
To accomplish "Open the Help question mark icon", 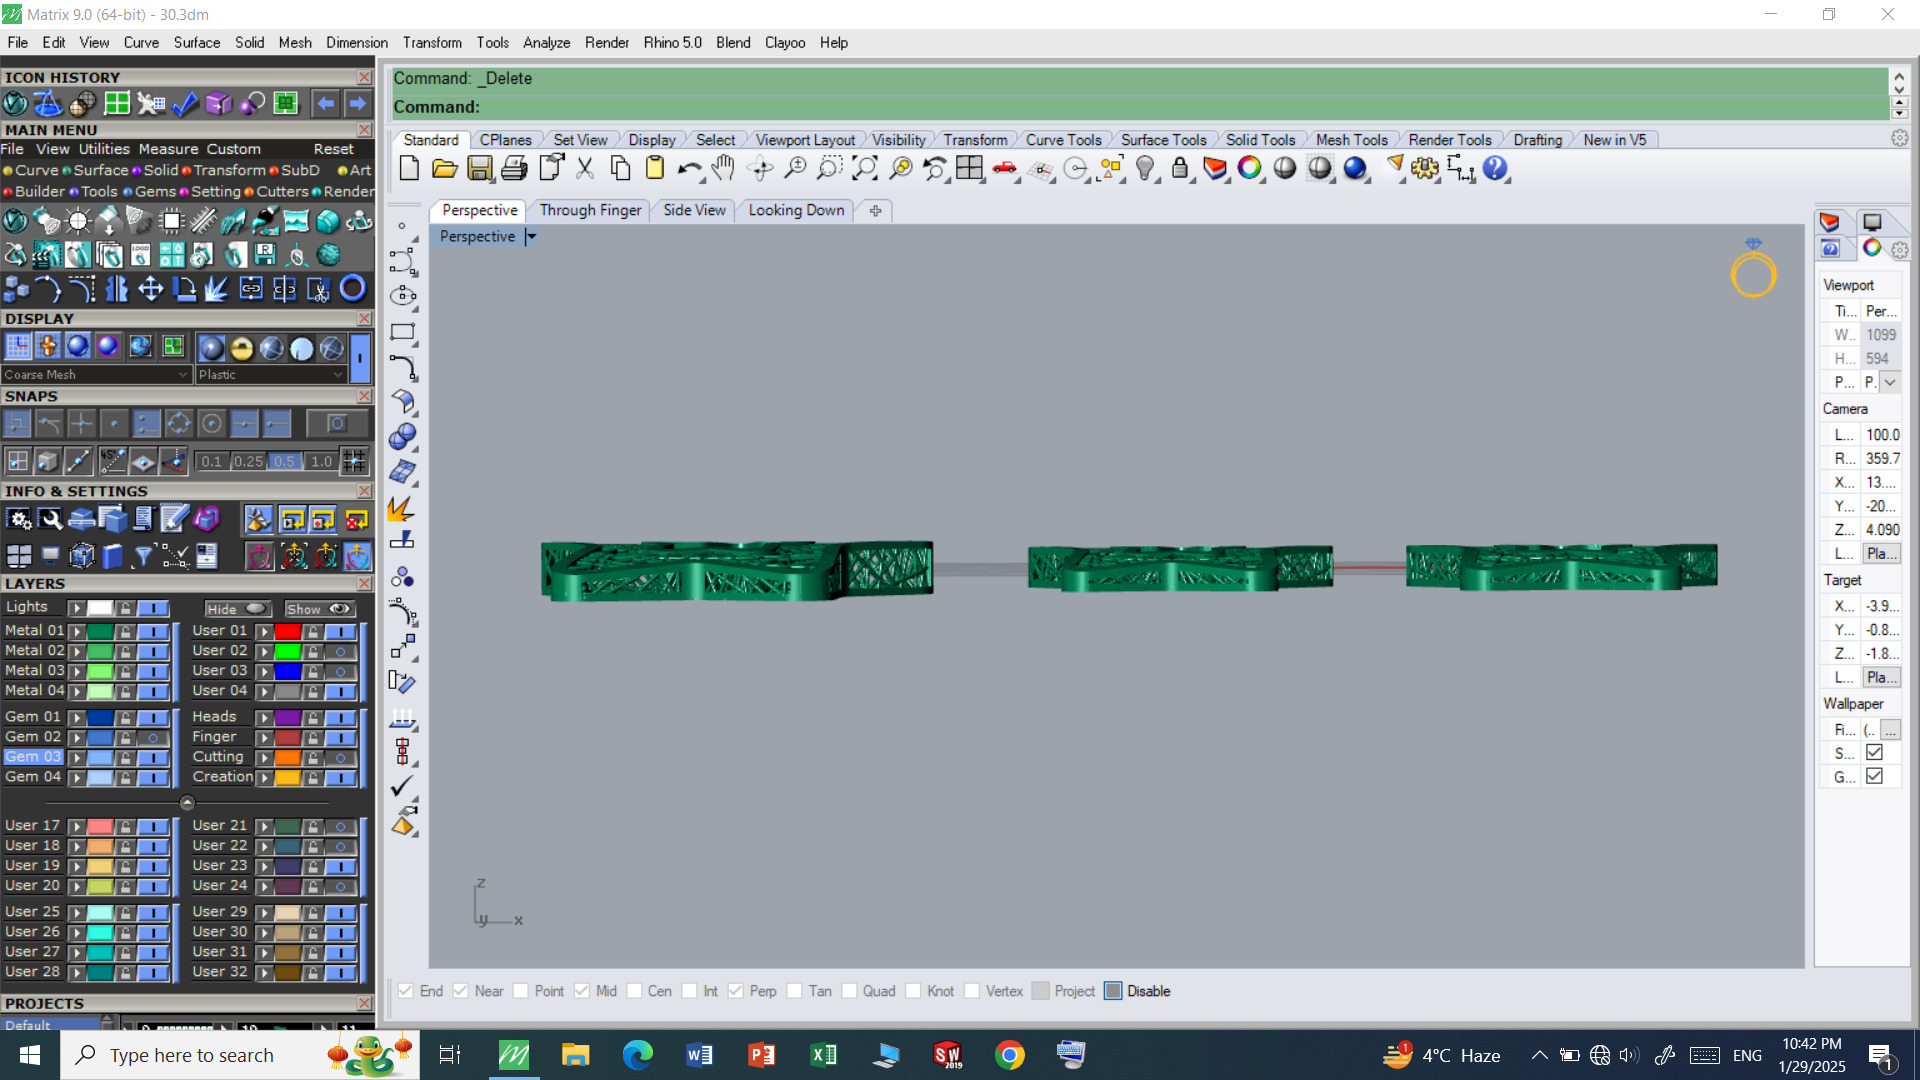I will [x=1495, y=169].
